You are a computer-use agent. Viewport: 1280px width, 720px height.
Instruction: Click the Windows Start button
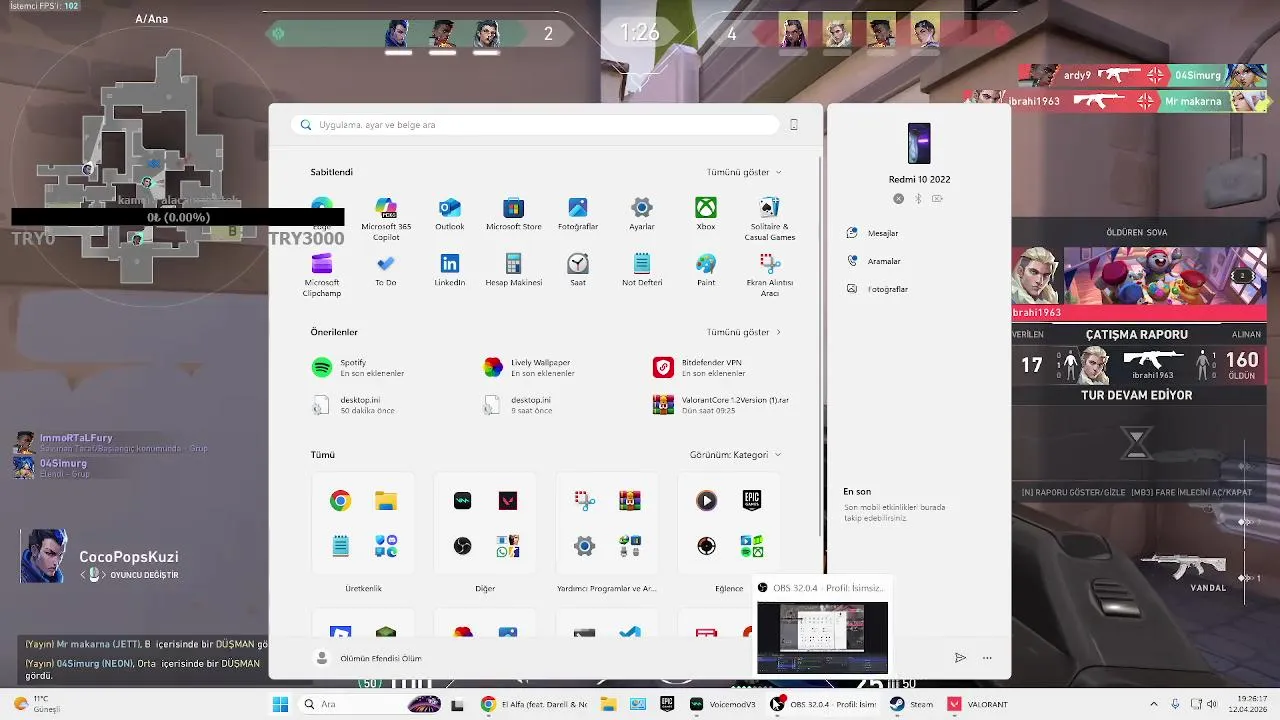[x=280, y=704]
